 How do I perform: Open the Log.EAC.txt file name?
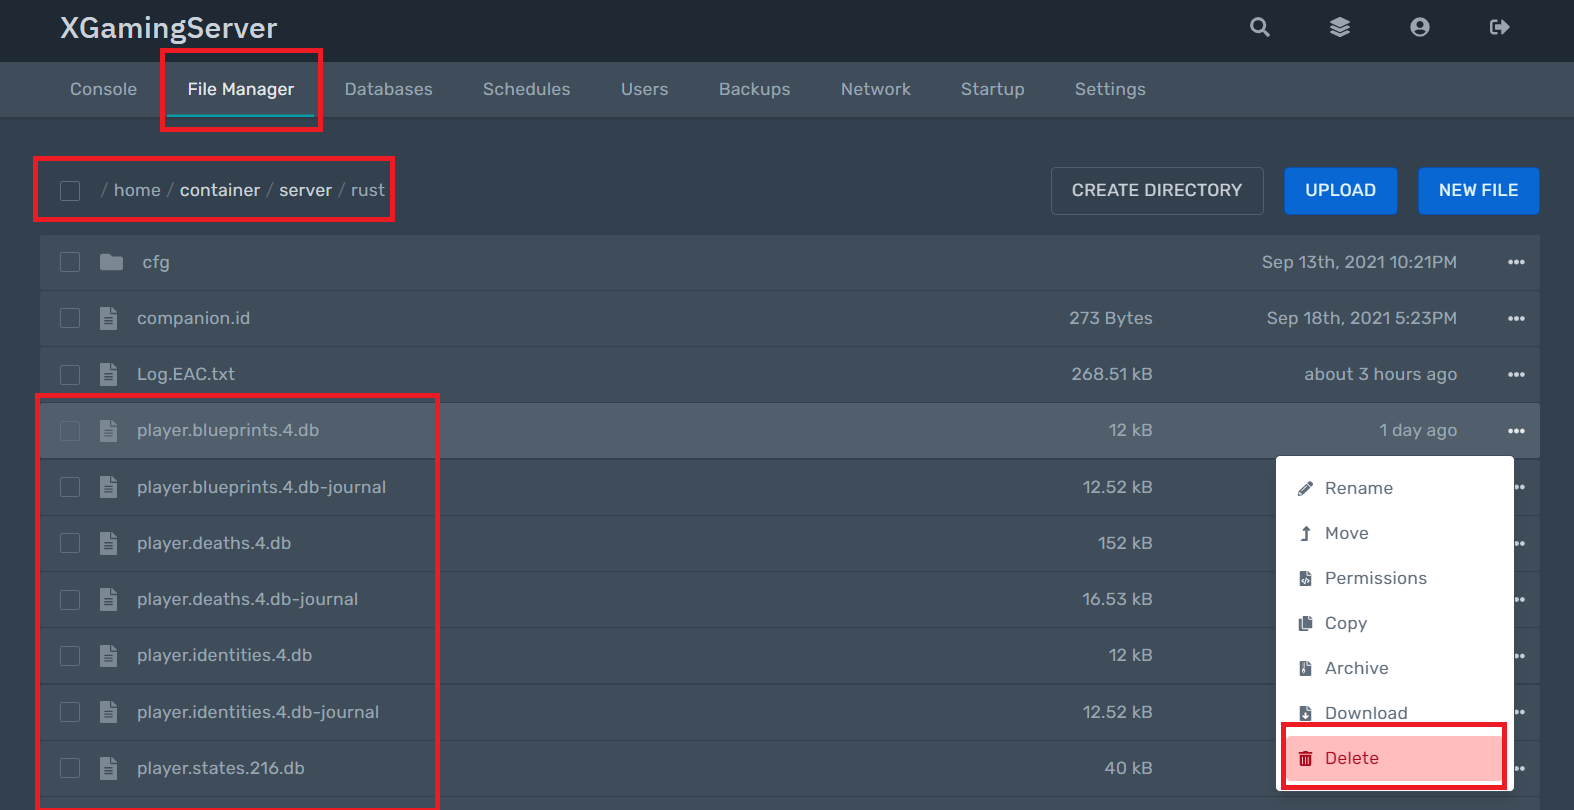coord(186,374)
